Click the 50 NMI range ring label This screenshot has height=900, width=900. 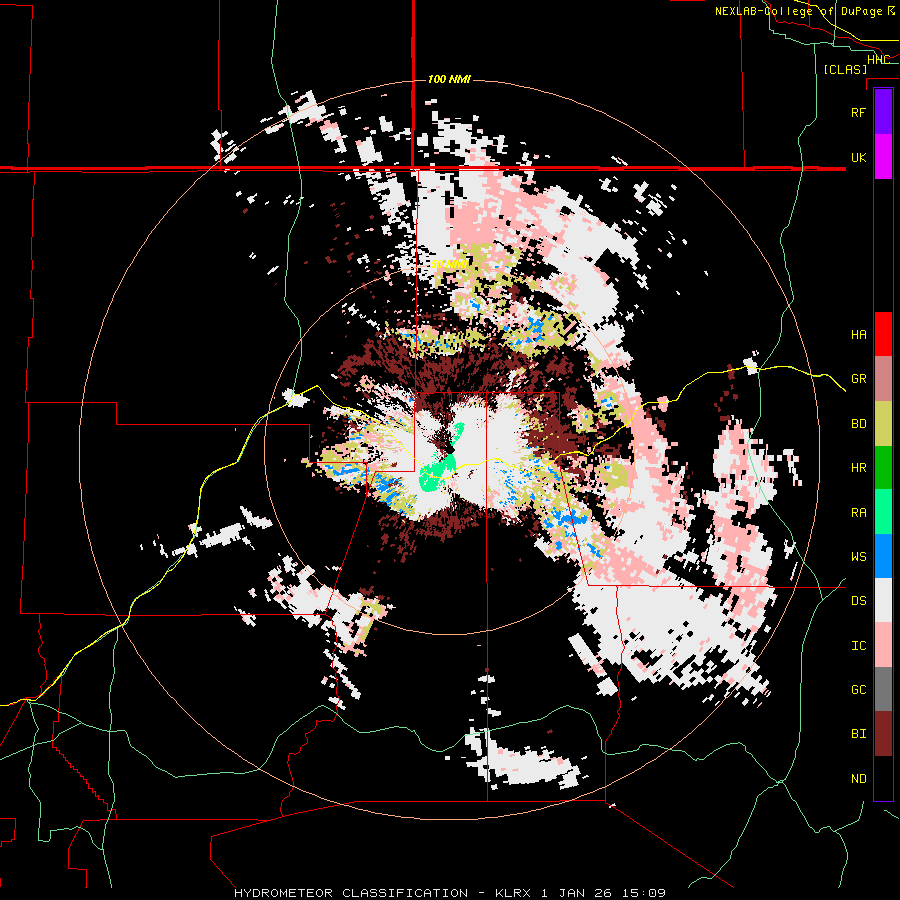[x=448, y=265]
